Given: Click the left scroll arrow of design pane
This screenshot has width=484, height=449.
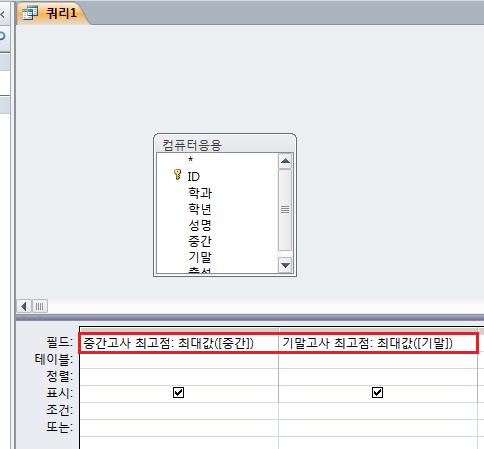Looking at the screenshot, I should [x=24, y=306].
